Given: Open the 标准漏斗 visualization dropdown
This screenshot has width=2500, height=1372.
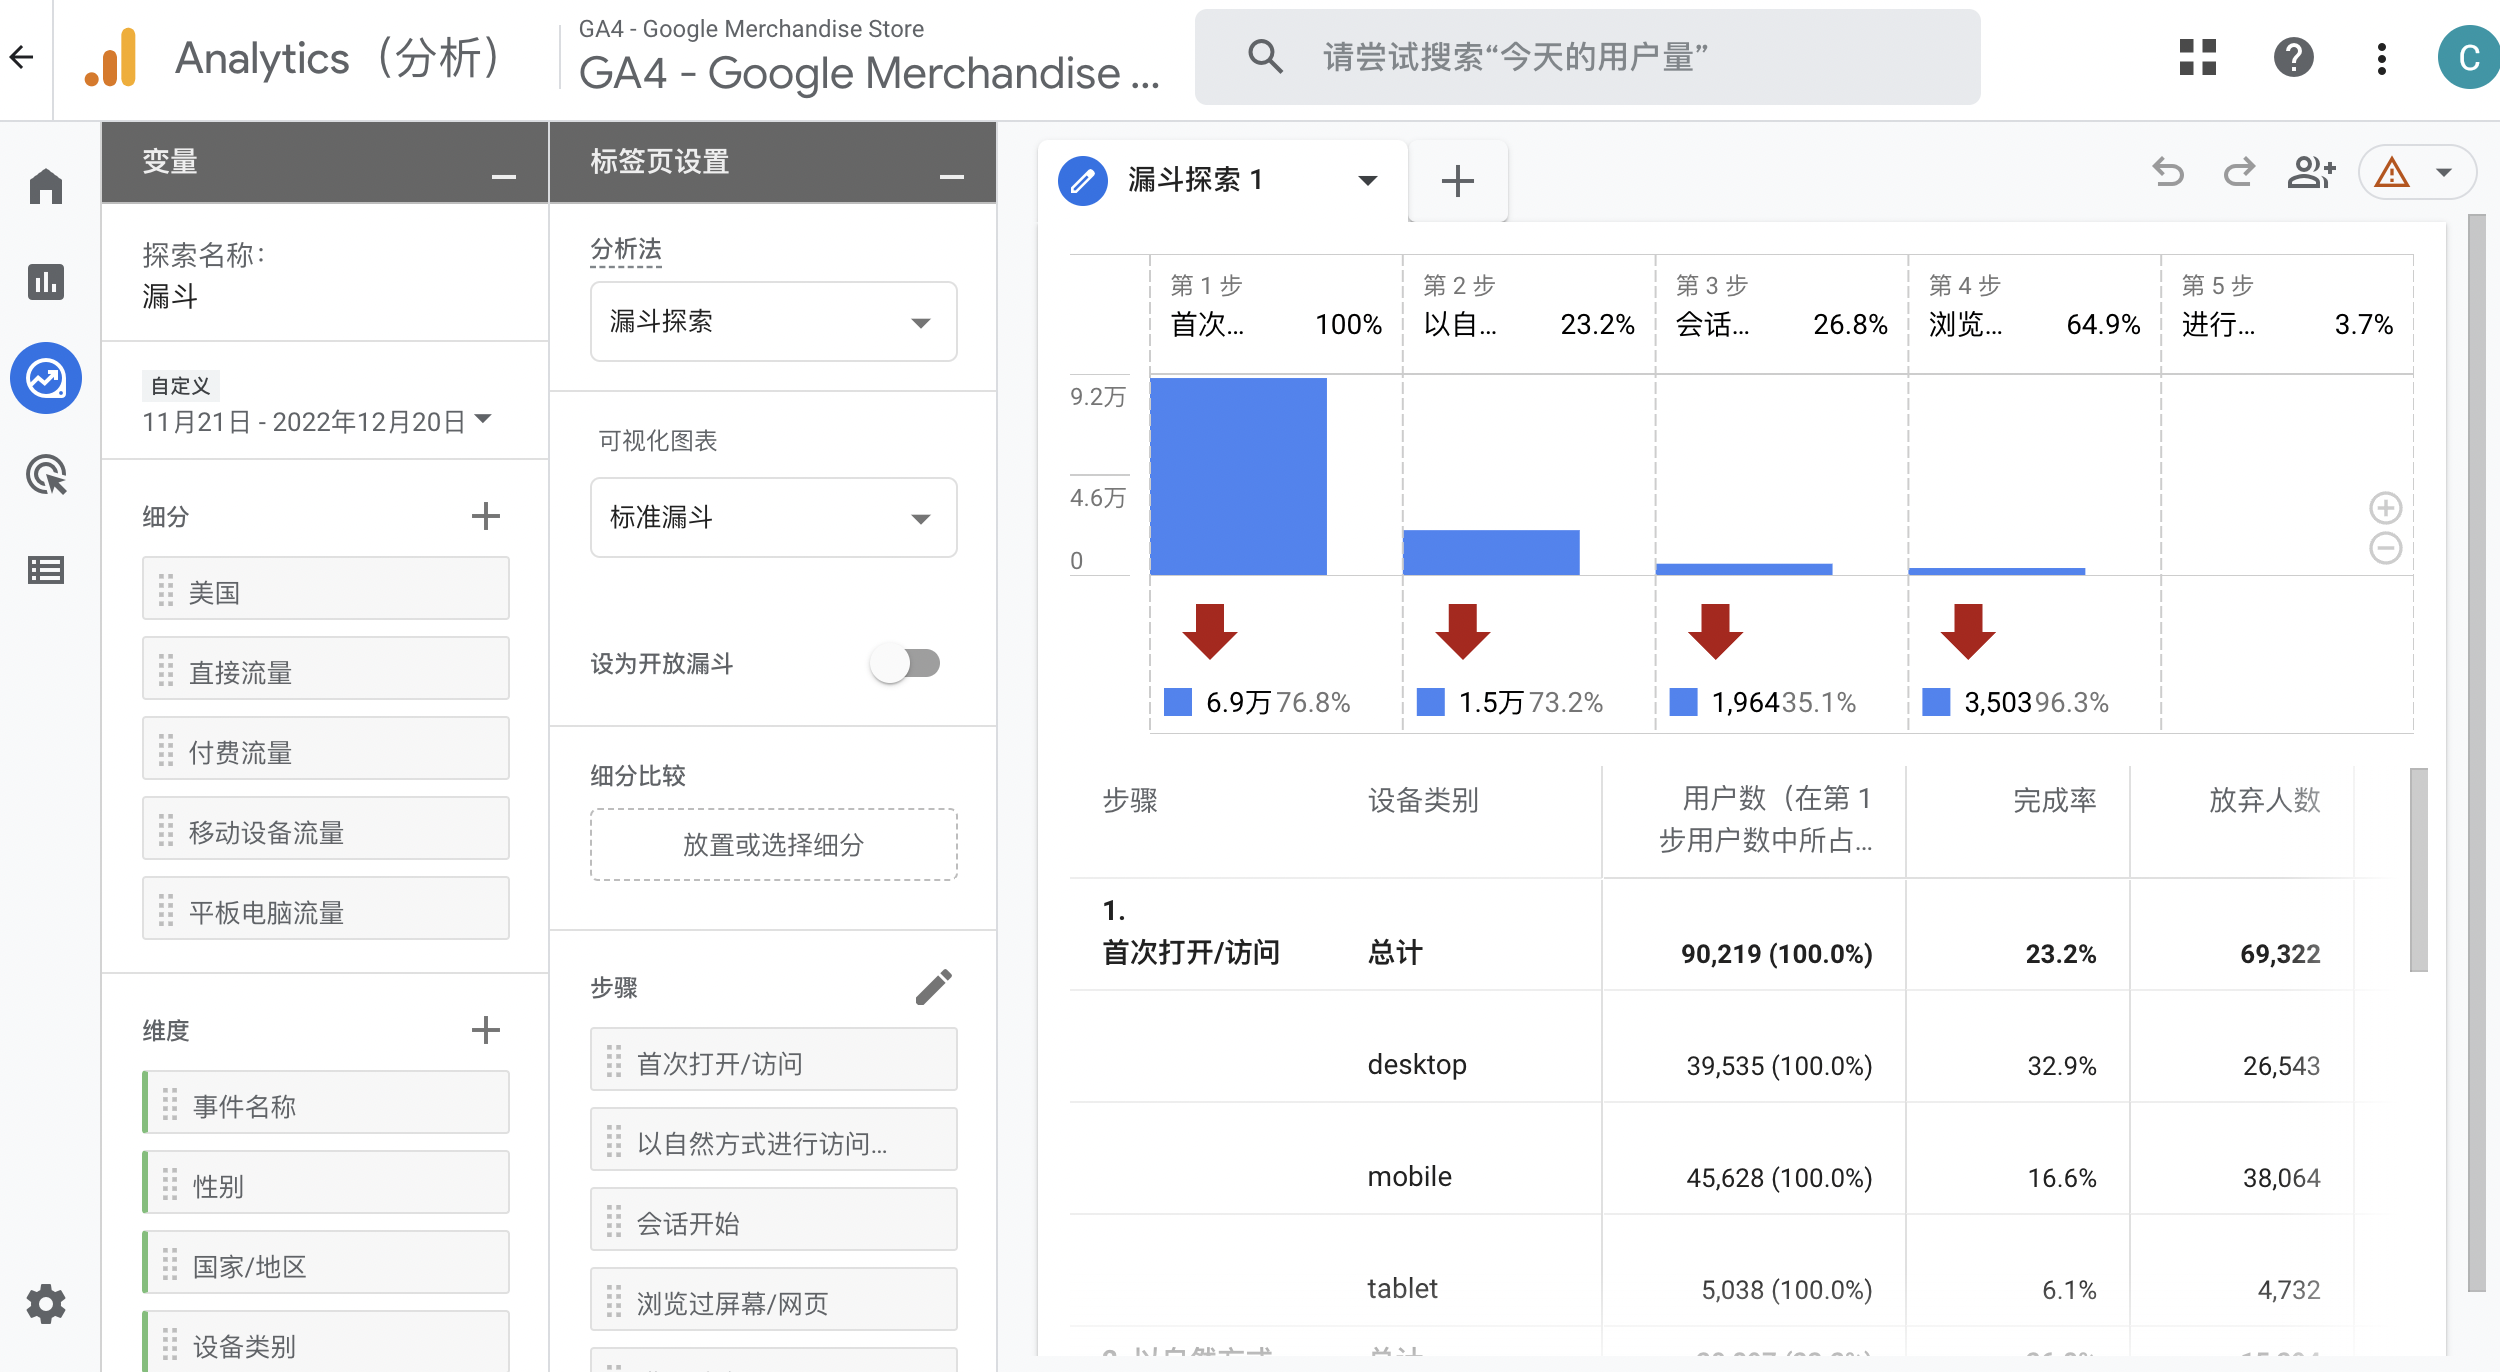Looking at the screenshot, I should pyautogui.click(x=773, y=518).
